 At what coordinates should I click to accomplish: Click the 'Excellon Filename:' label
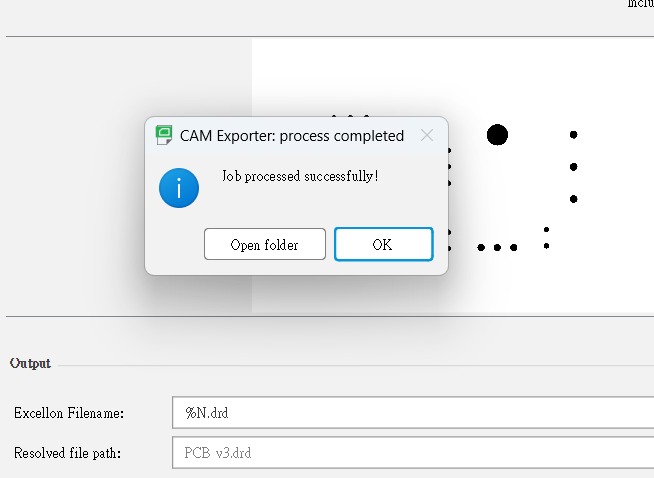[67, 412]
